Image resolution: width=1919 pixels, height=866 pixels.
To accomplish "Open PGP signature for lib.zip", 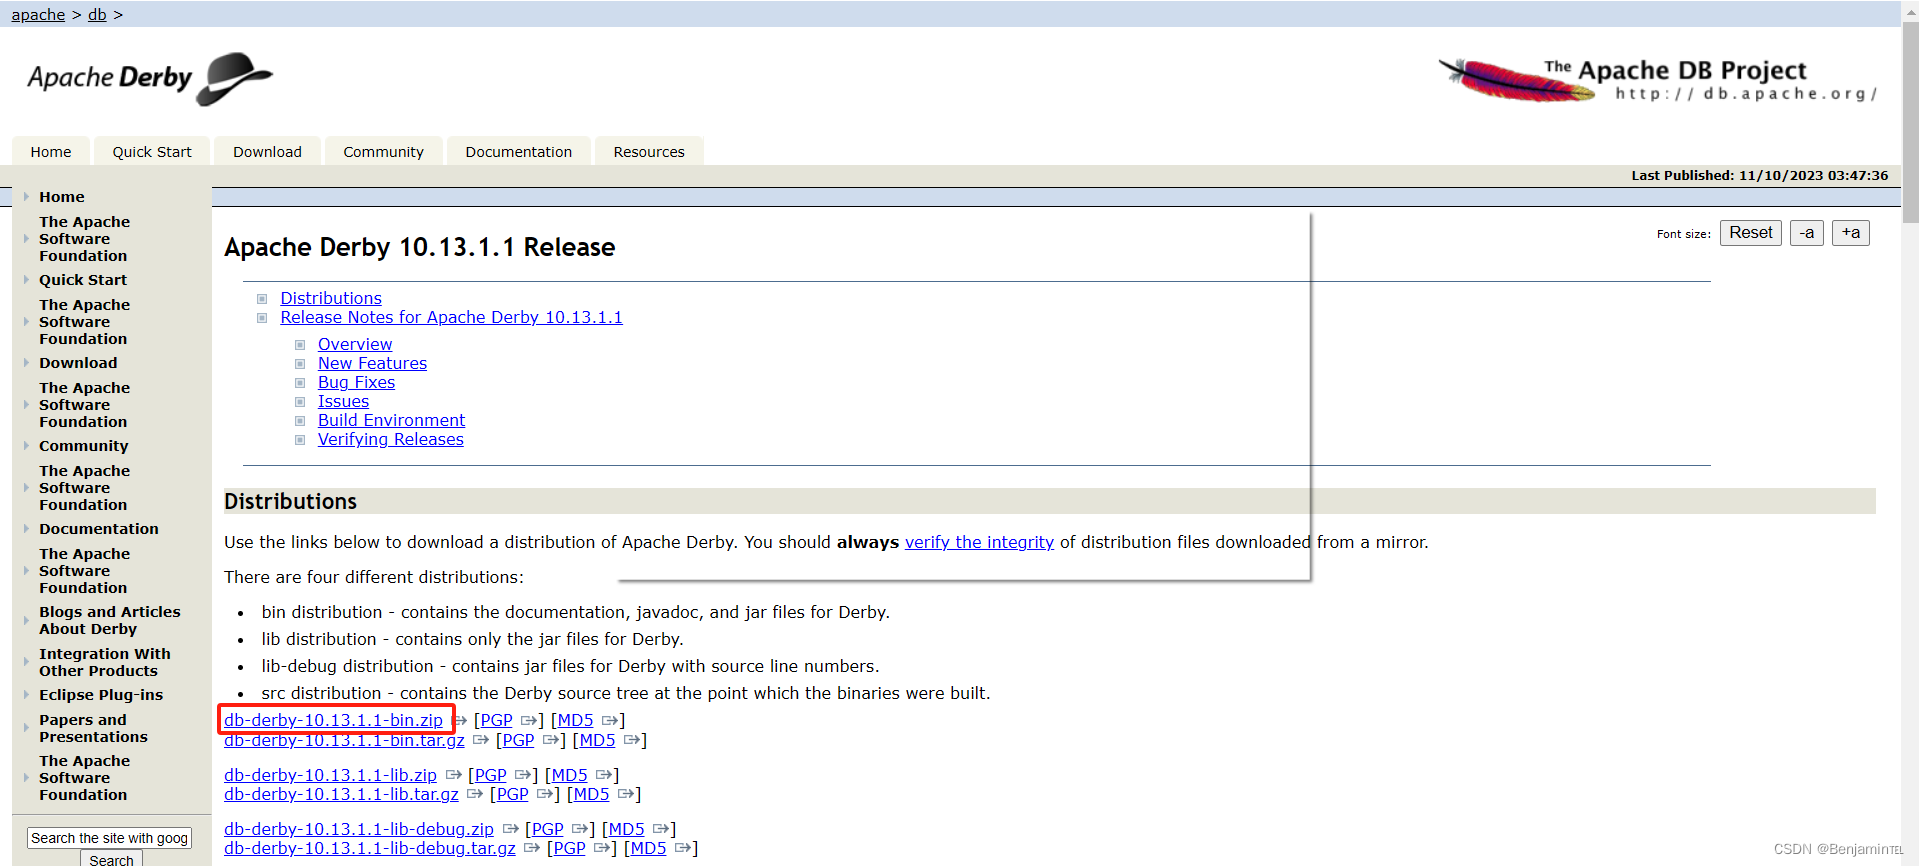I will pyautogui.click(x=490, y=775).
